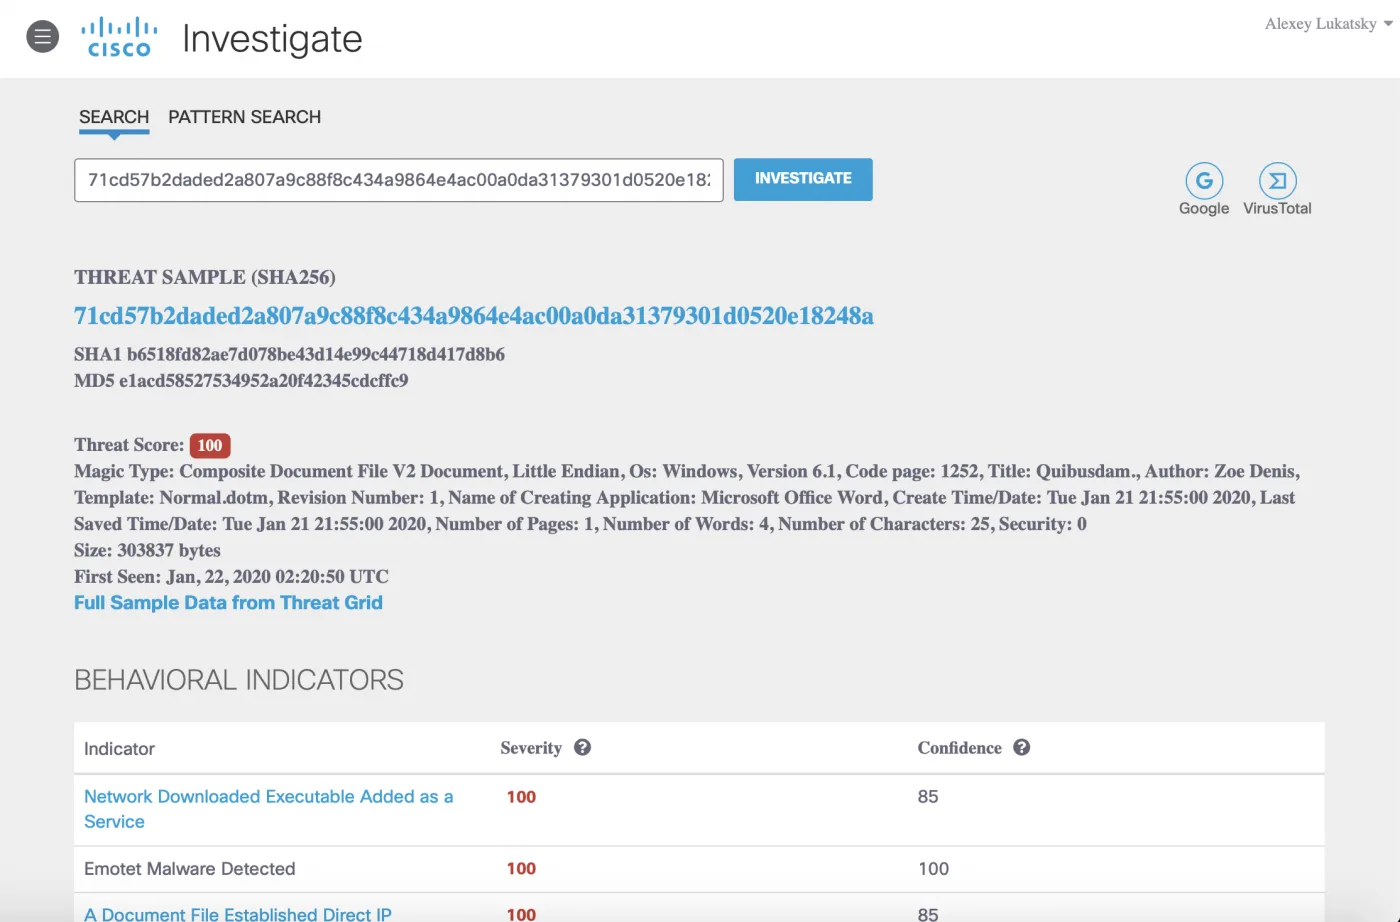Switch to the PATTERN SEARCH tab

coord(245,117)
